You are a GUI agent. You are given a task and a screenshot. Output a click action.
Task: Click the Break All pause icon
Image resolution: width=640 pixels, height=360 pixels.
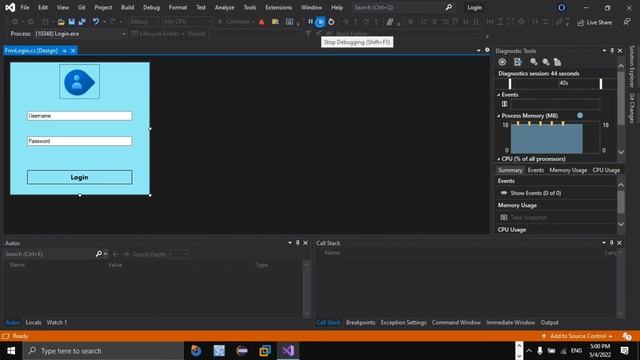tap(311, 22)
